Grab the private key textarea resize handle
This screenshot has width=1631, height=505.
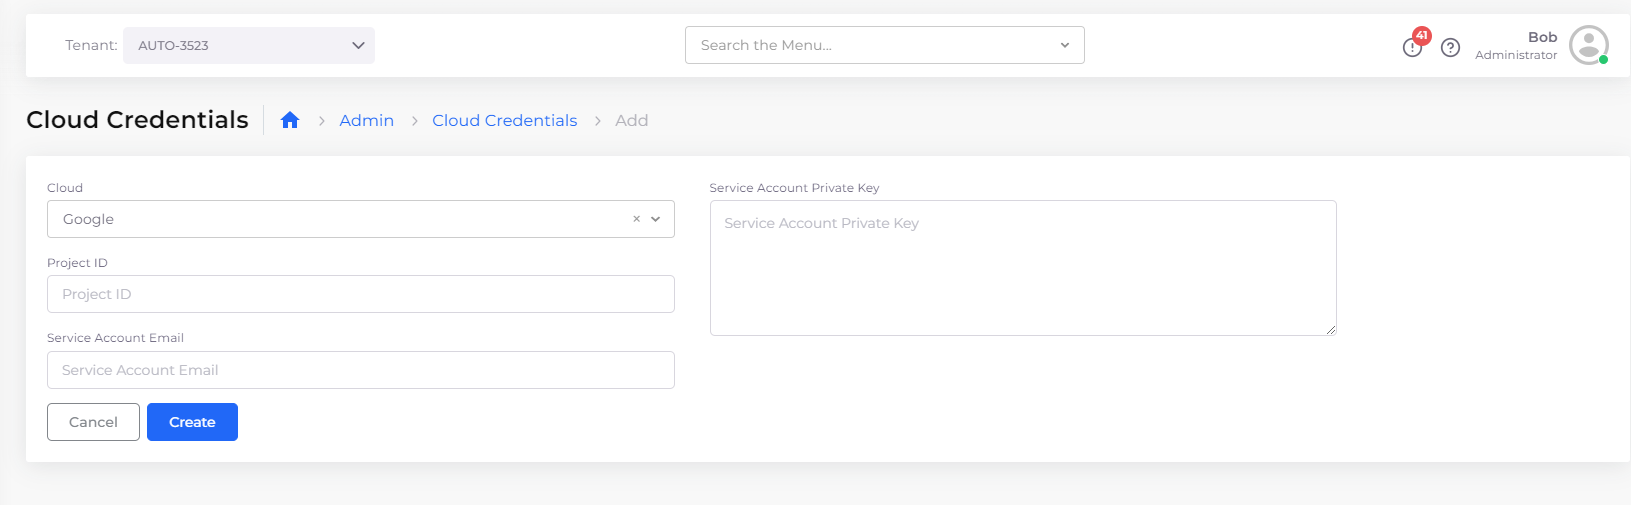pos(1331,330)
